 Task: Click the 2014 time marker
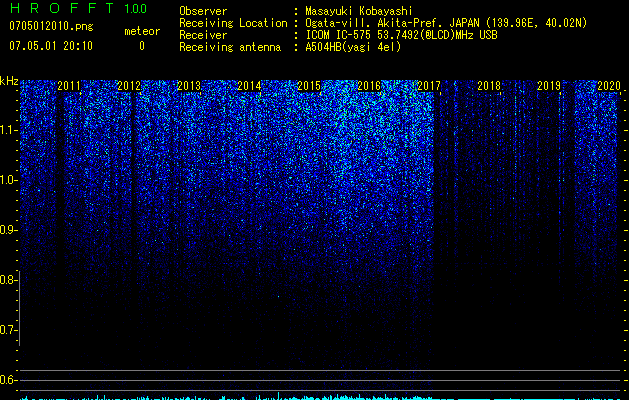[x=249, y=86]
